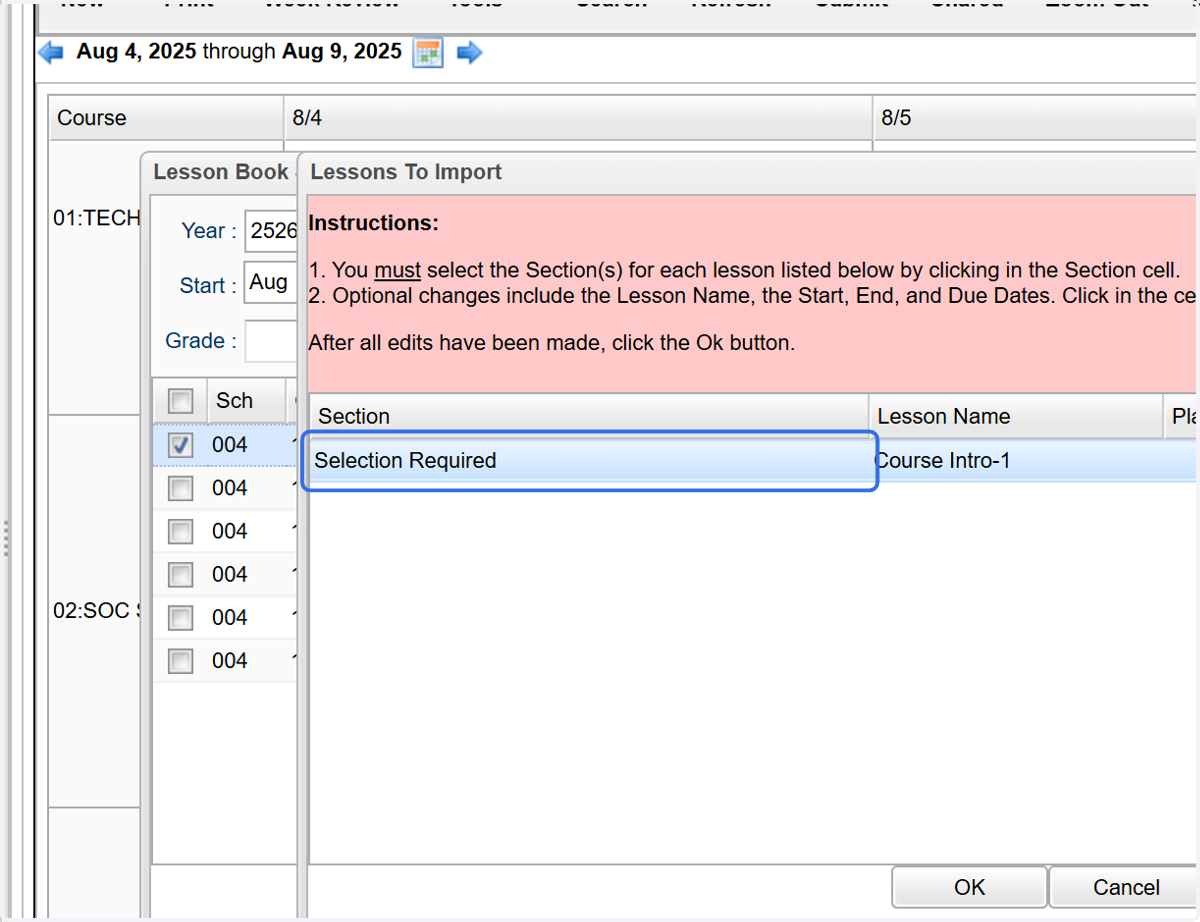Click the Grade input field

(x=271, y=341)
